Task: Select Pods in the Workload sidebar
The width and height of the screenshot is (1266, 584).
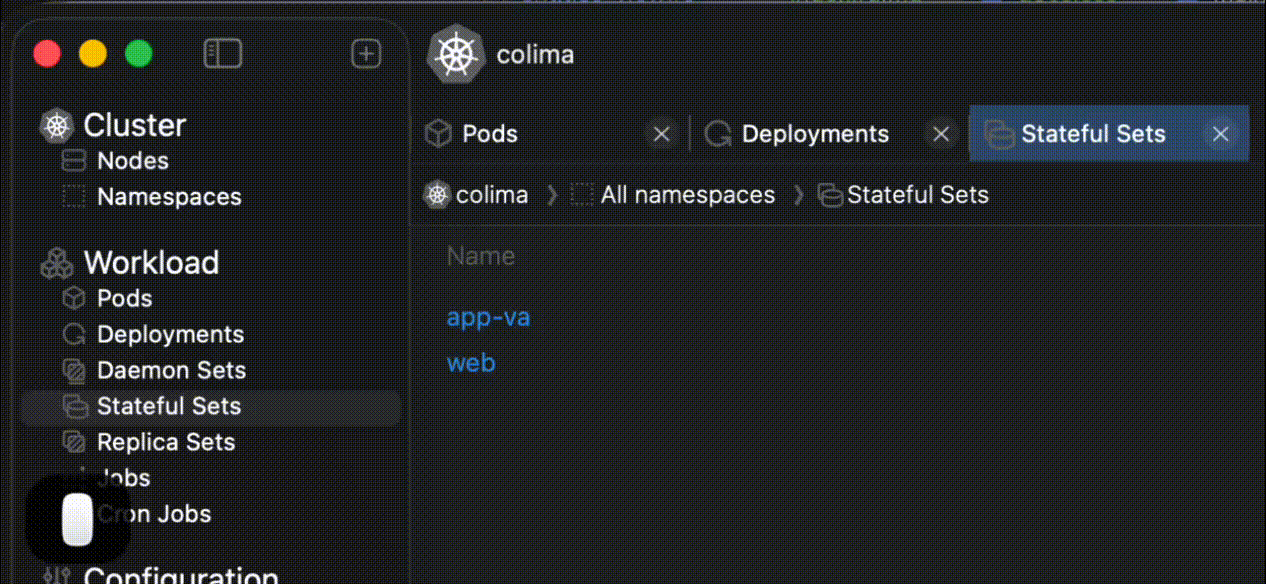Action: coord(124,298)
